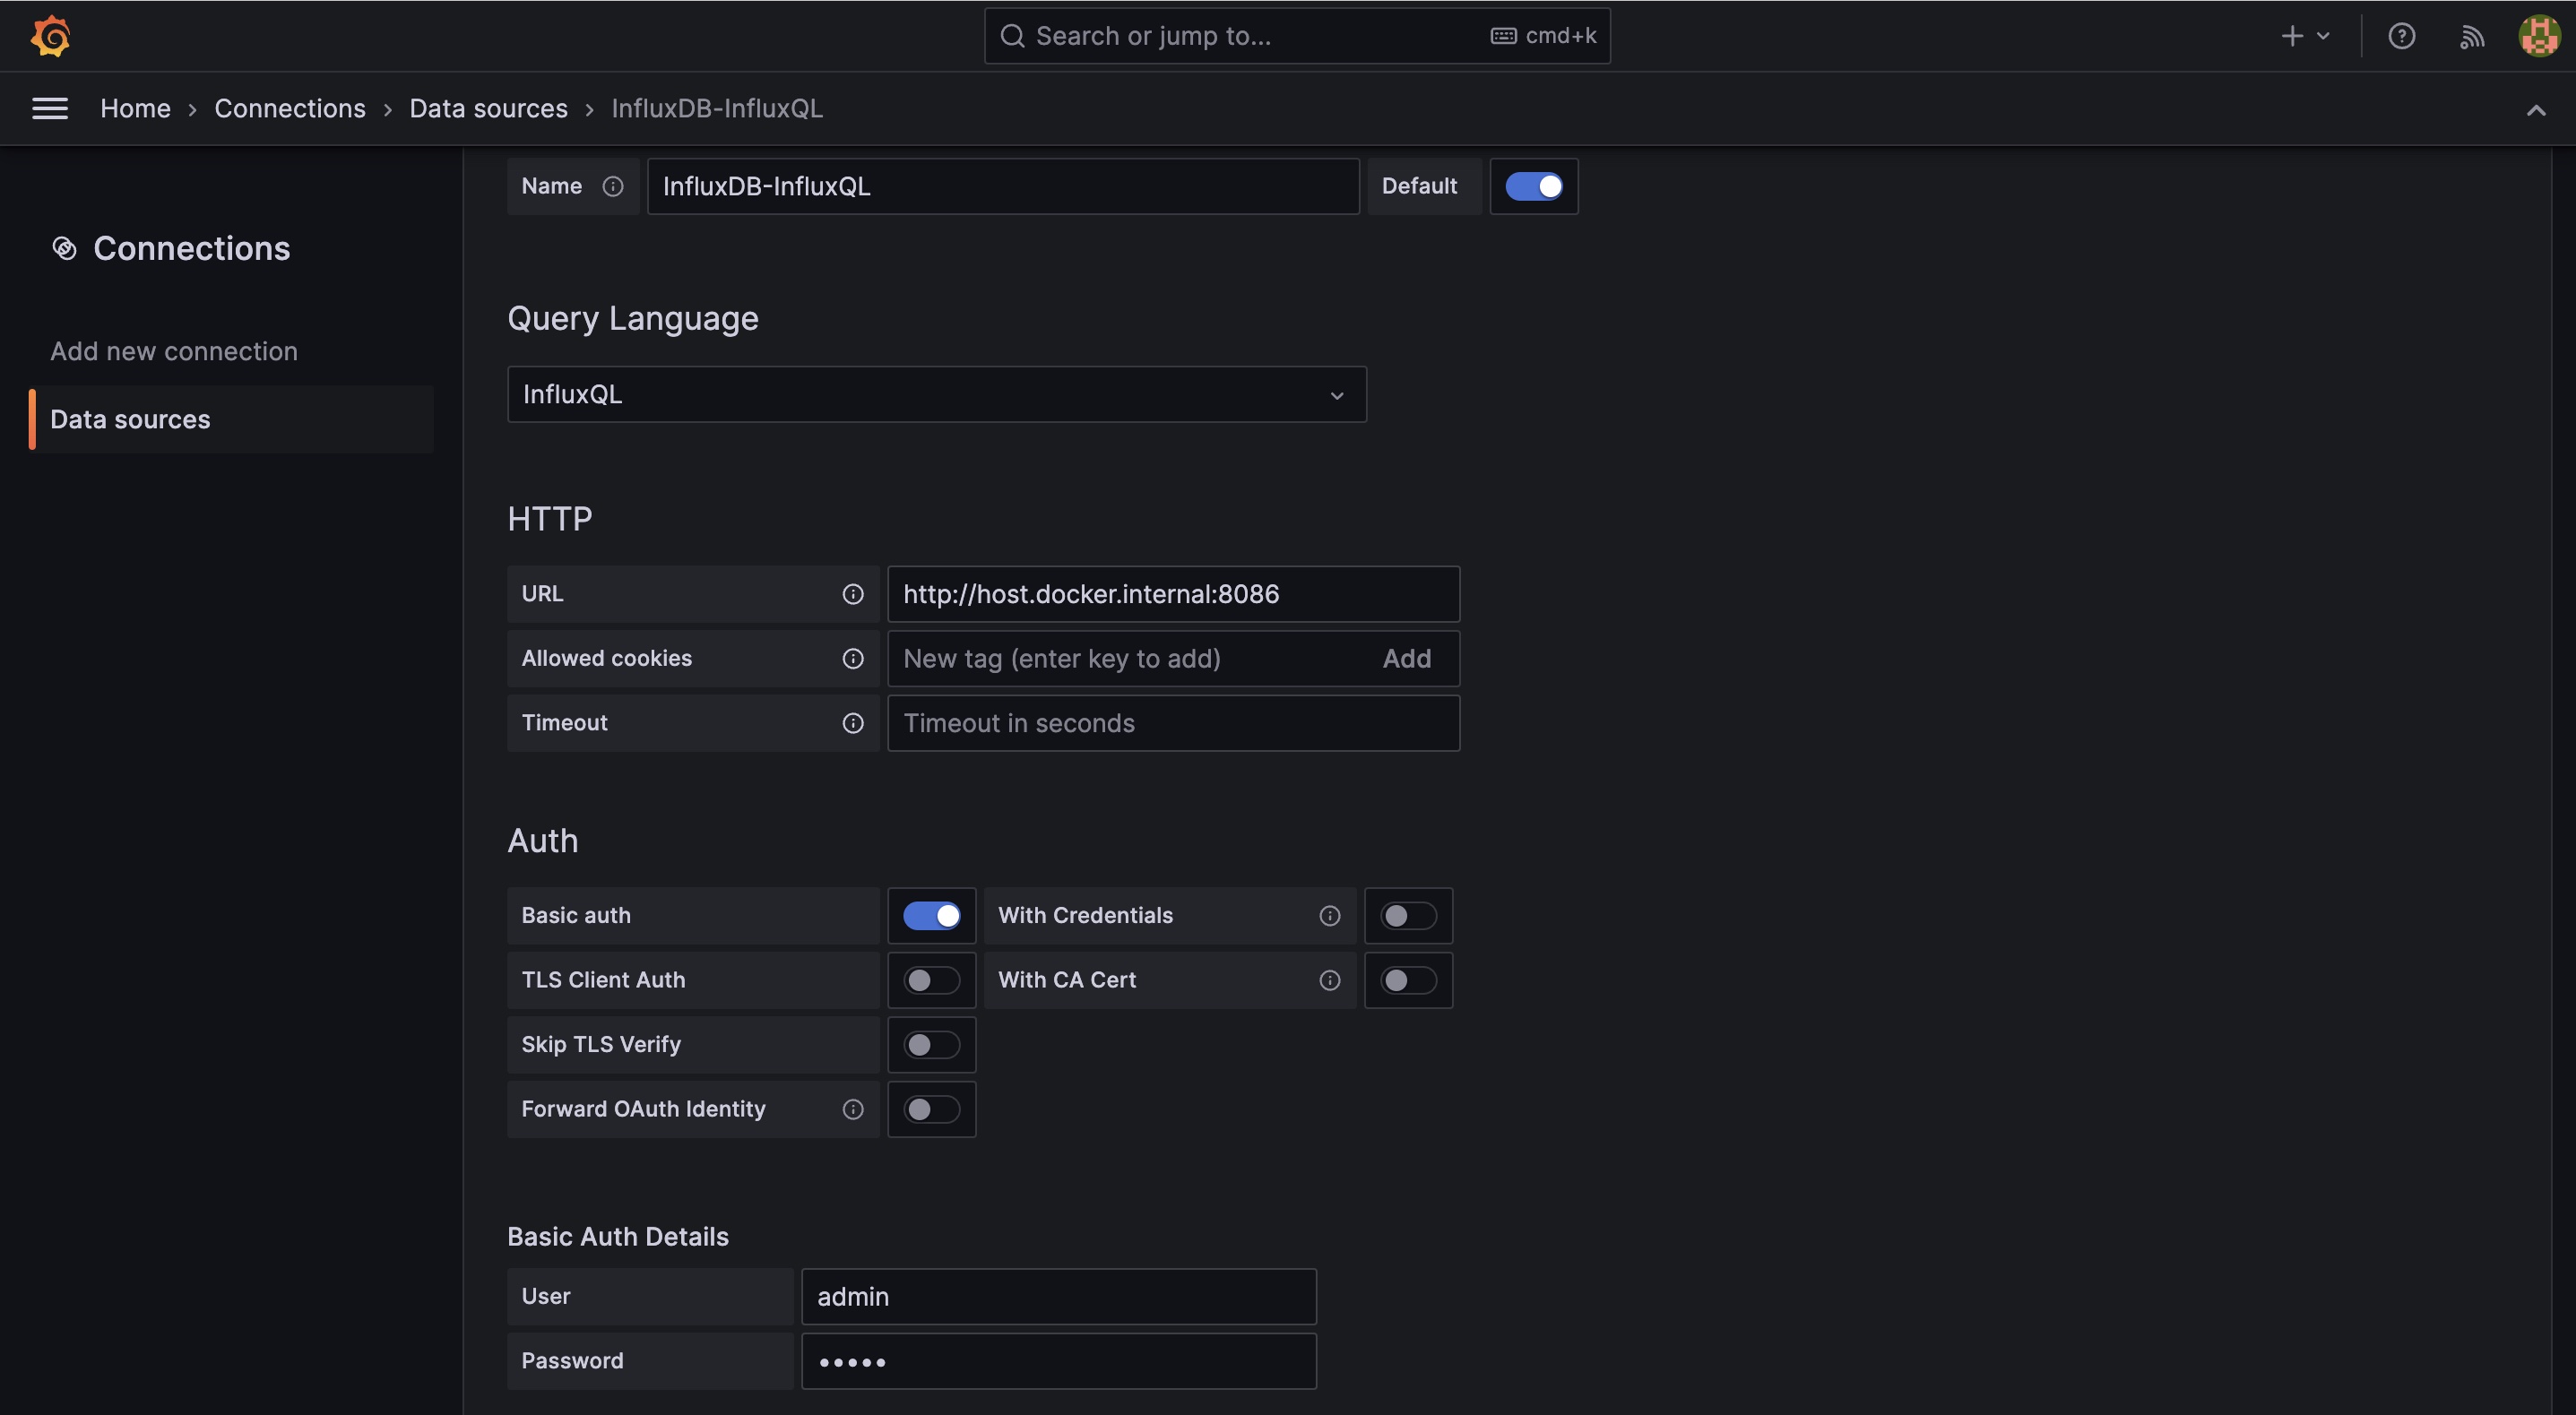Toggle the Default data source switch
The width and height of the screenshot is (2576, 1415).
(1533, 186)
